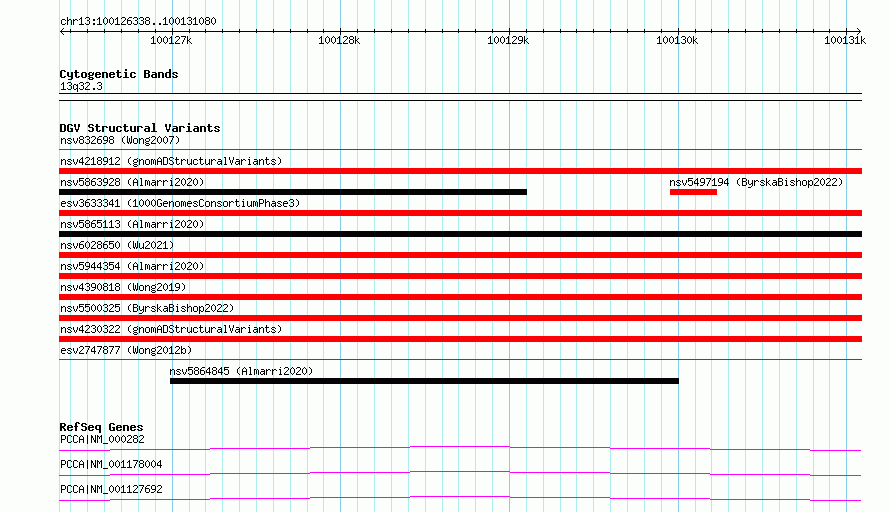The height and width of the screenshot is (512, 890).
Task: Select the PCCA|NM_001127692 transcript label
Action: pyautogui.click(x=111, y=489)
